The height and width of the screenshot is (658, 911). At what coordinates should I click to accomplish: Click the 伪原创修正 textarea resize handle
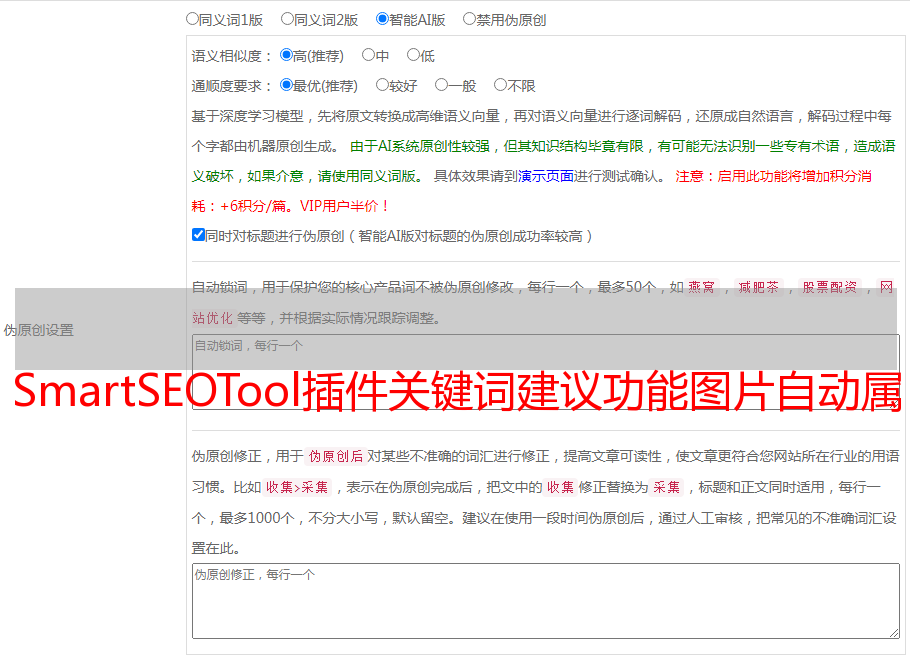tap(893, 631)
